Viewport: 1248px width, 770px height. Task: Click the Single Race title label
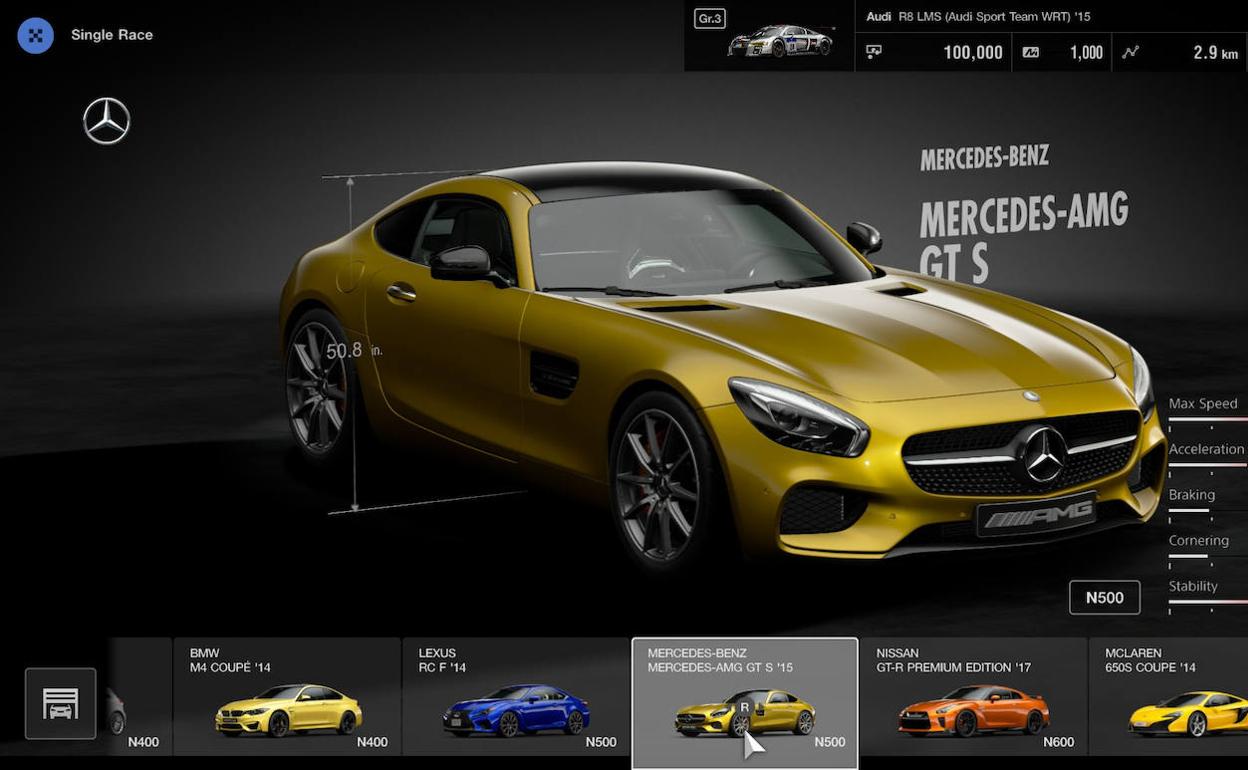[x=112, y=35]
